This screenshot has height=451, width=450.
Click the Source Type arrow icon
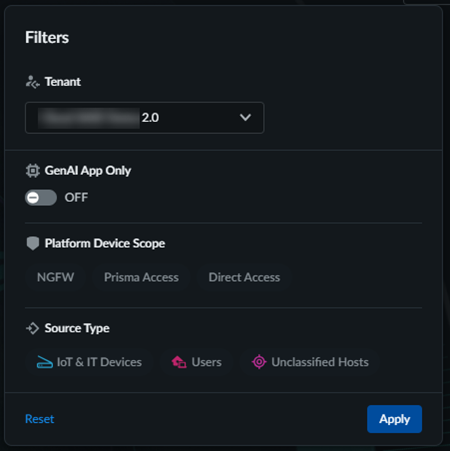(x=33, y=328)
